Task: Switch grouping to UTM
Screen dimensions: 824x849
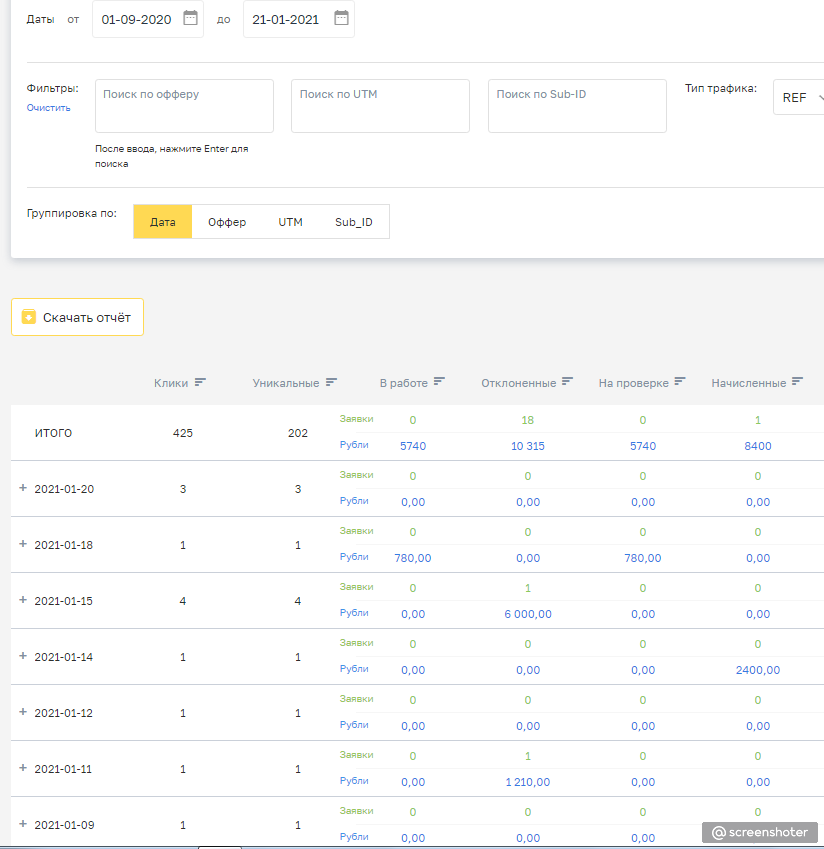Action: click(x=290, y=222)
